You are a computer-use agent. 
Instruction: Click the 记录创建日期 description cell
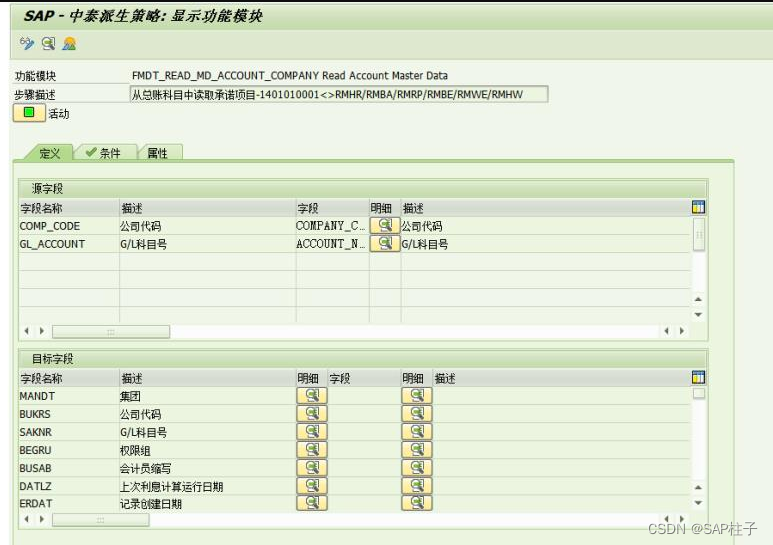[208, 504]
